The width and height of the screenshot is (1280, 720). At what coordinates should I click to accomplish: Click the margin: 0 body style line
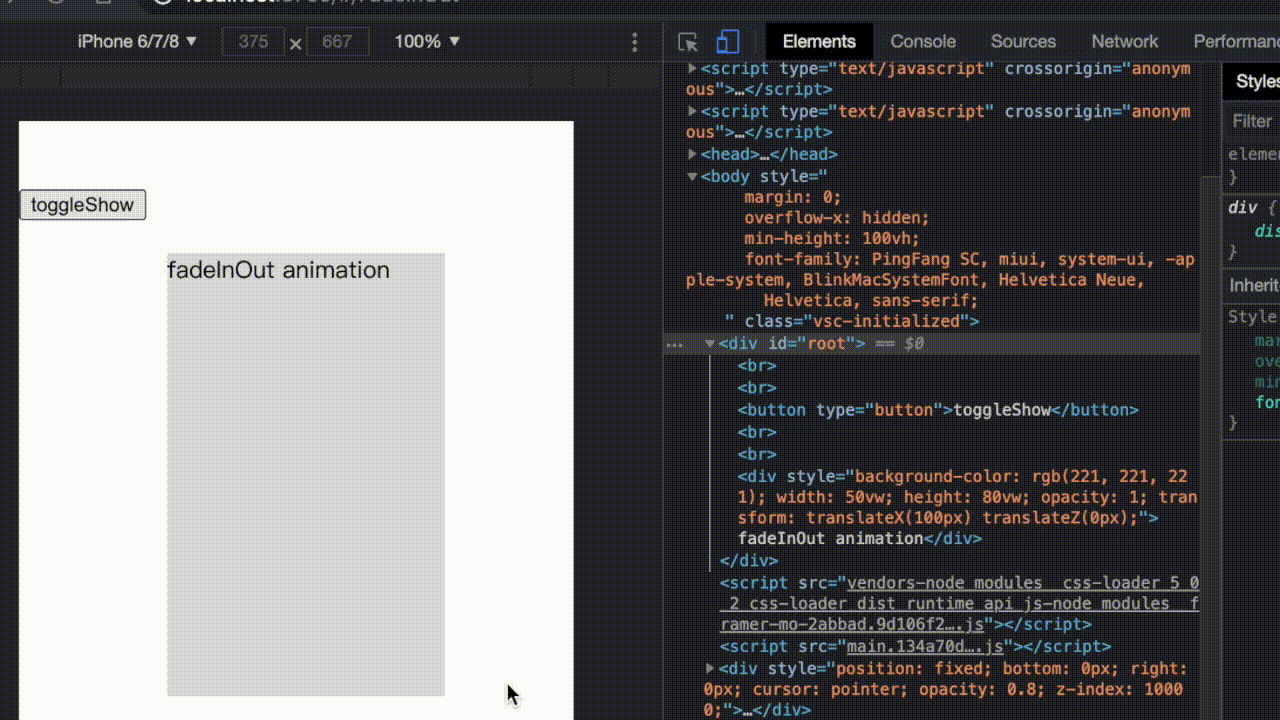[x=793, y=197]
